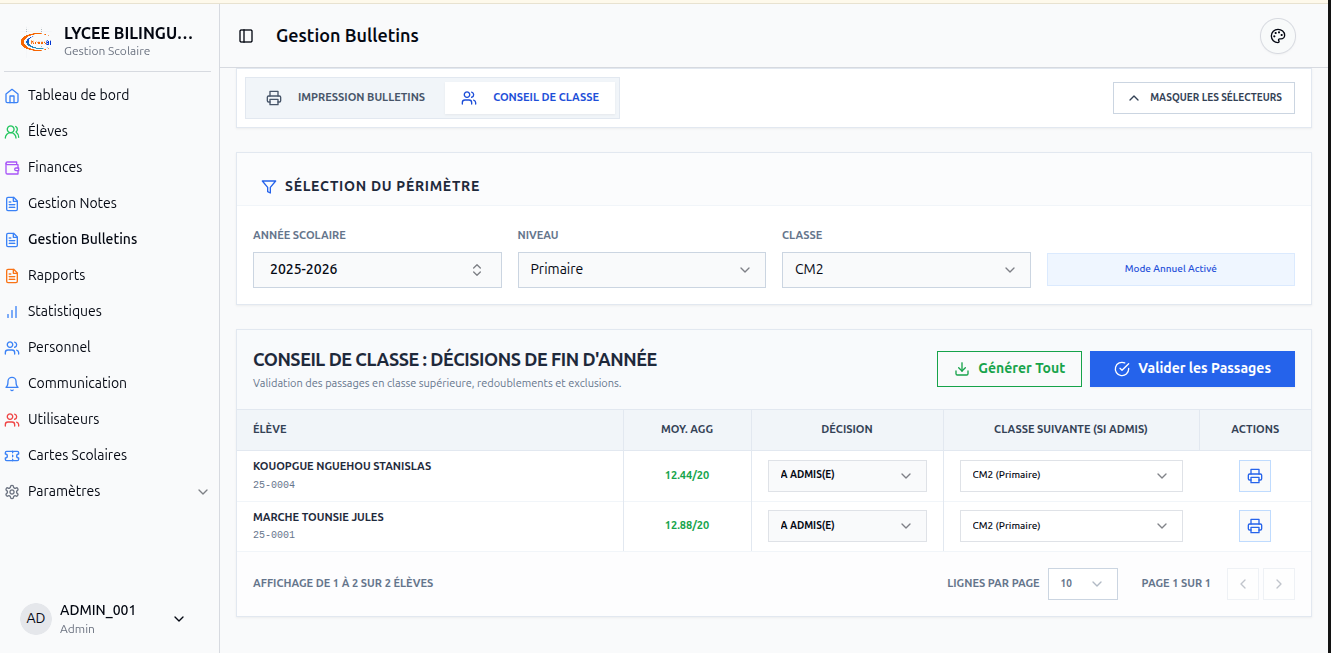Image resolution: width=1331 pixels, height=653 pixels.
Task: Click the Élèves people icon
Action: pos(12,132)
